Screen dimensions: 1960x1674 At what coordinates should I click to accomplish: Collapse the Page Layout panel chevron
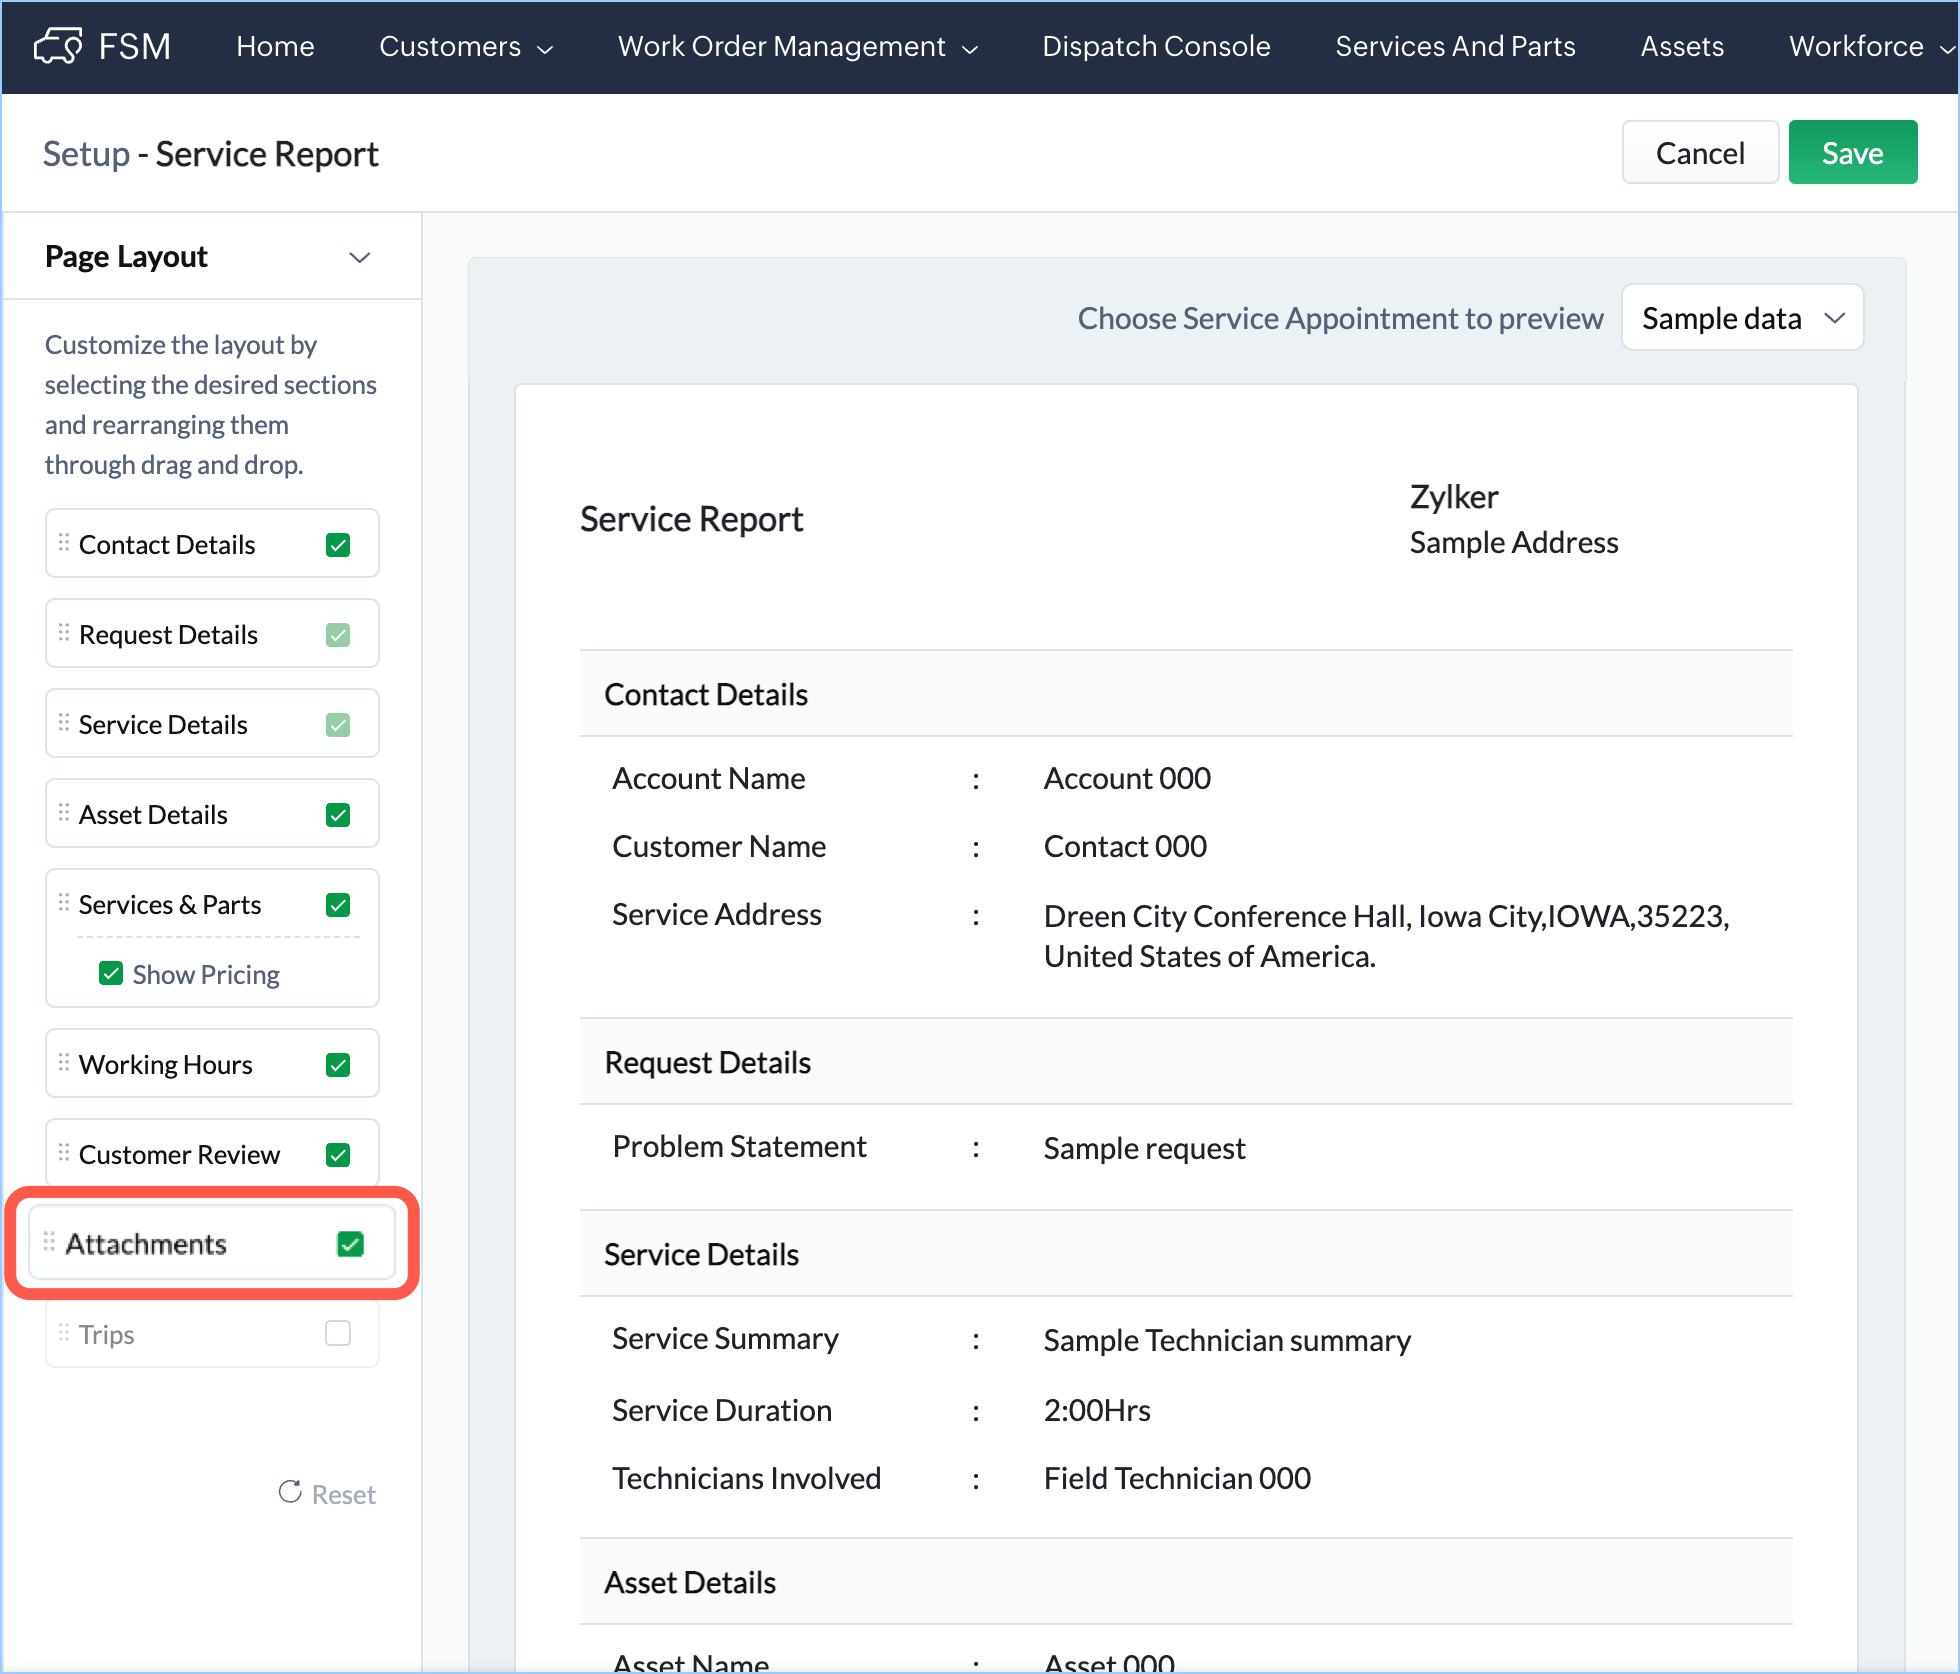(360, 257)
